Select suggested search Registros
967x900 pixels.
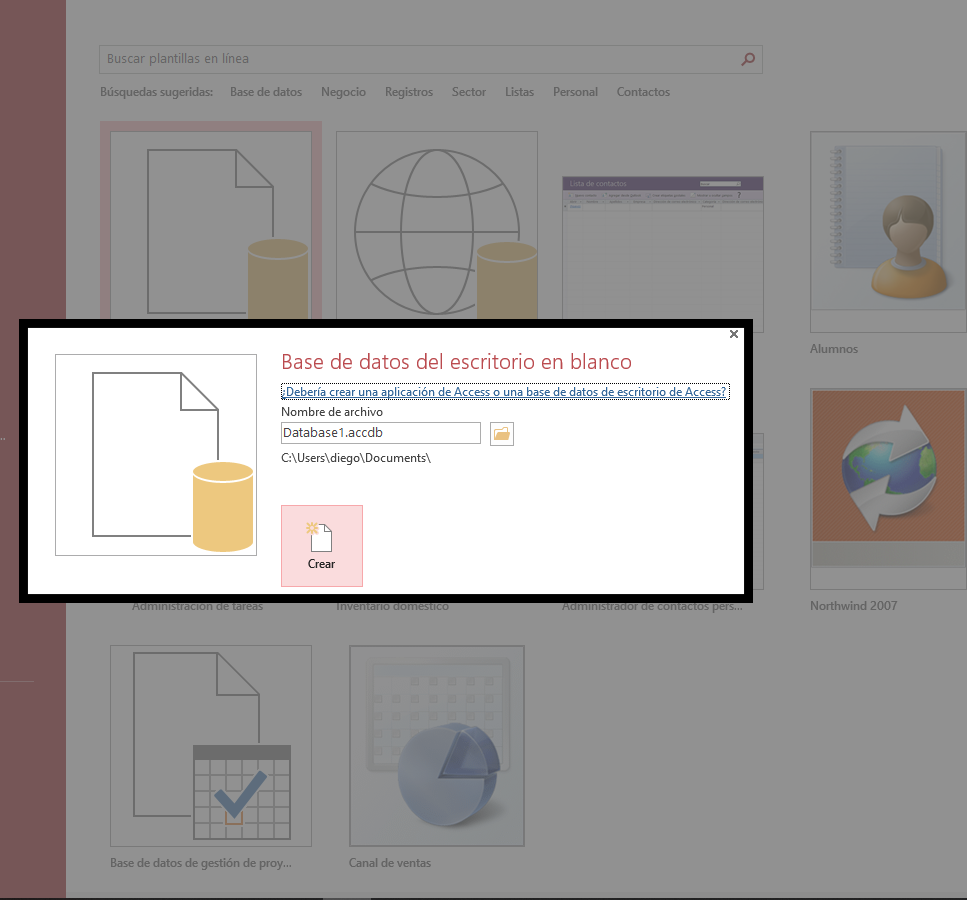pos(409,92)
